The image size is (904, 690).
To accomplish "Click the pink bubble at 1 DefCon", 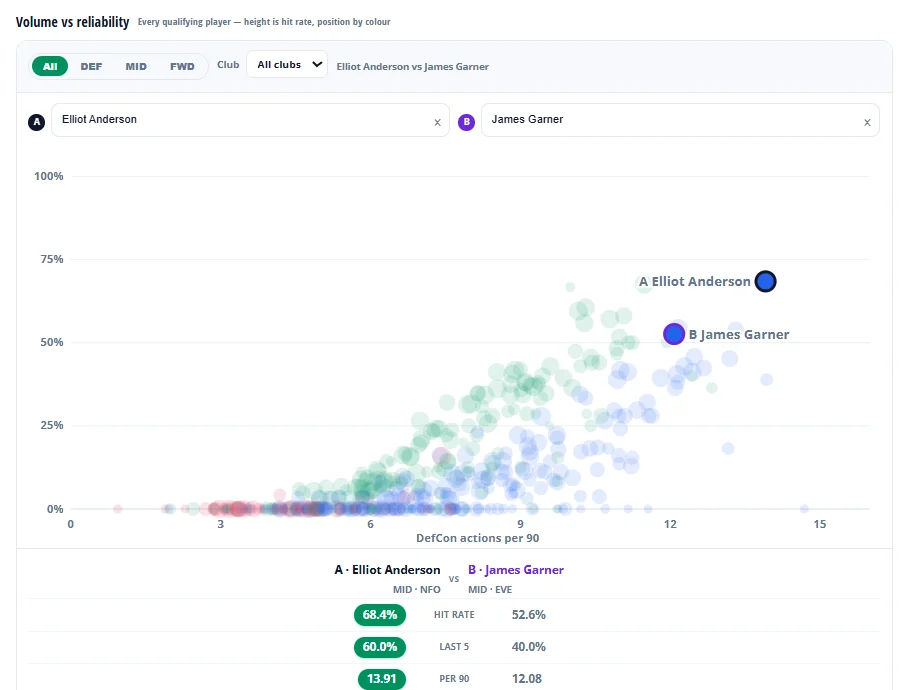I will click(118, 508).
